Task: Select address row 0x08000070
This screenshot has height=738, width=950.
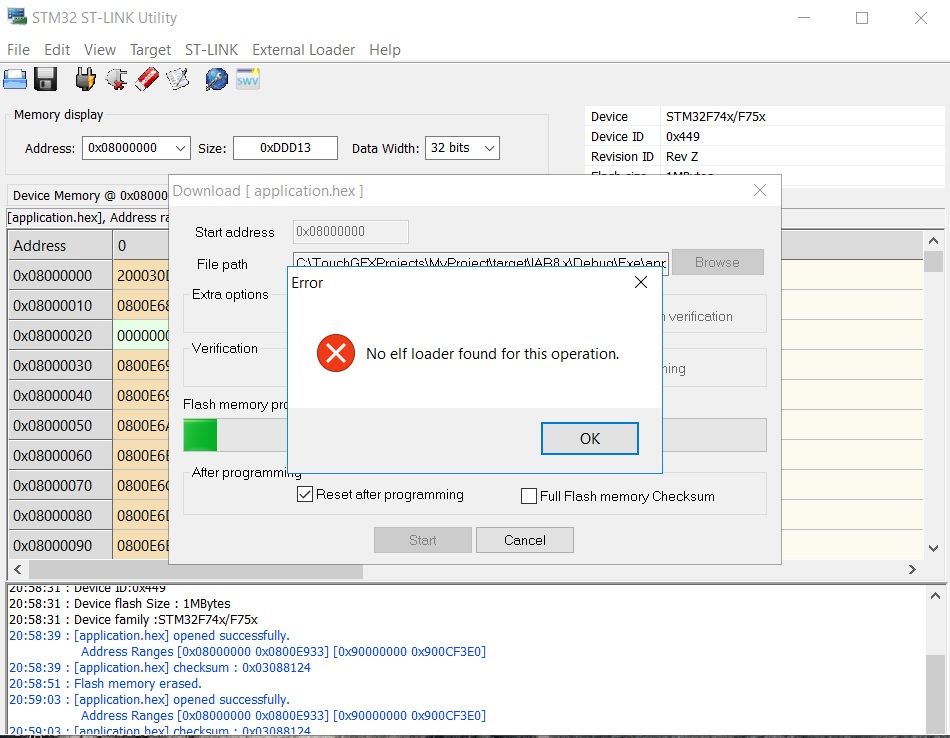Action: (x=60, y=486)
